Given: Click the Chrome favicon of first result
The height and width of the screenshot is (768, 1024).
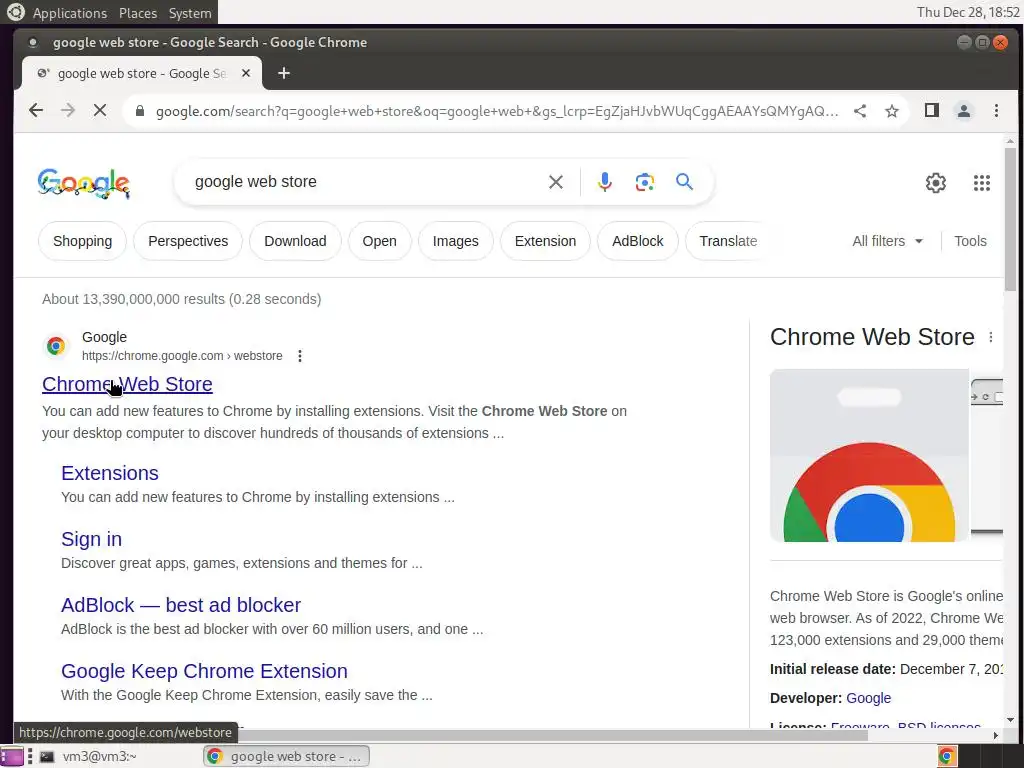Looking at the screenshot, I should pyautogui.click(x=56, y=346).
